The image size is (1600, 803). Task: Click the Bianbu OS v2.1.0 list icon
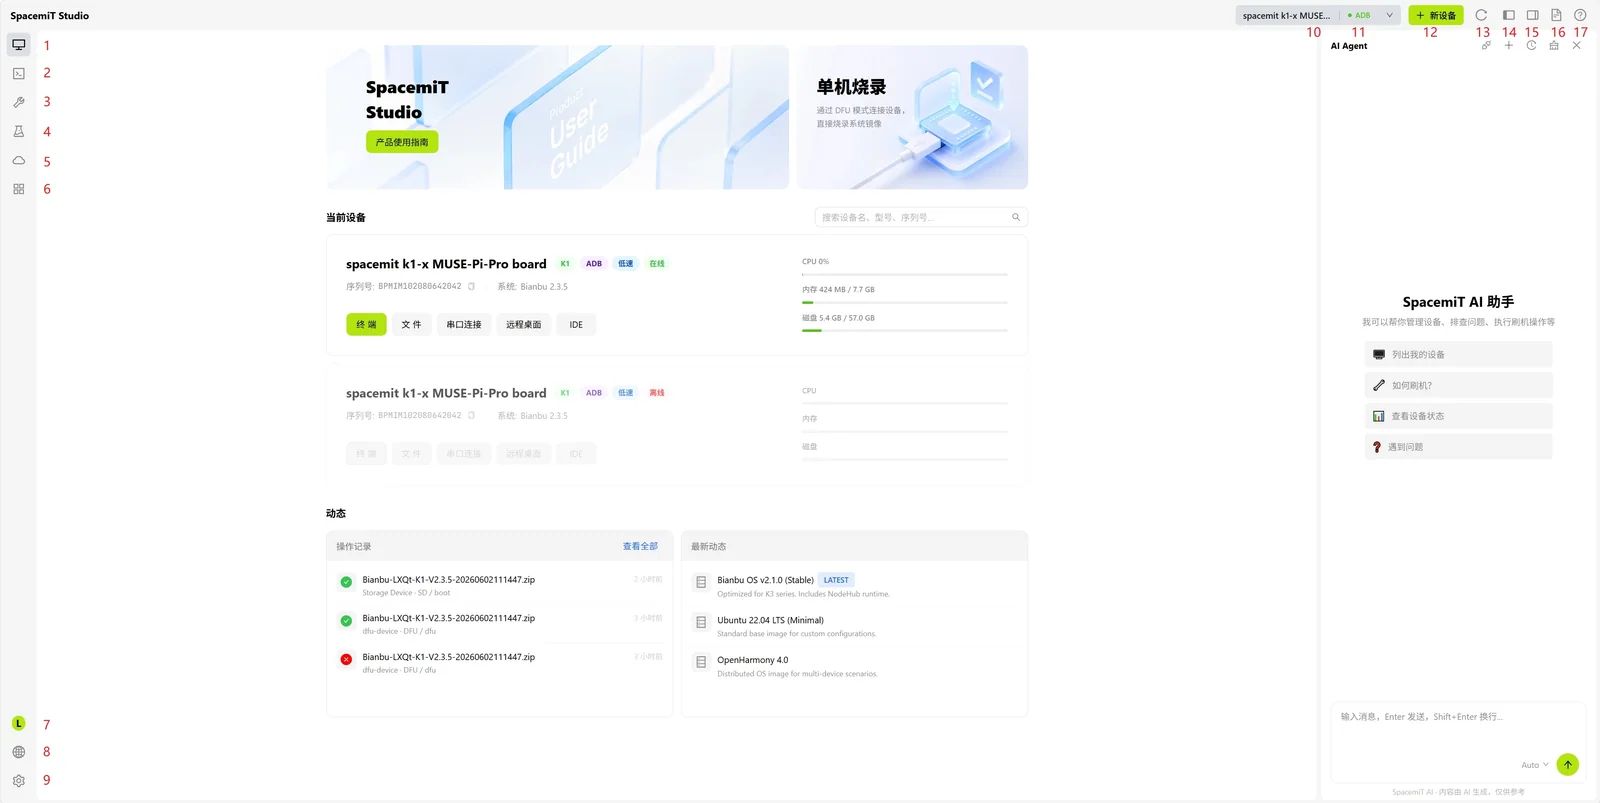701,582
